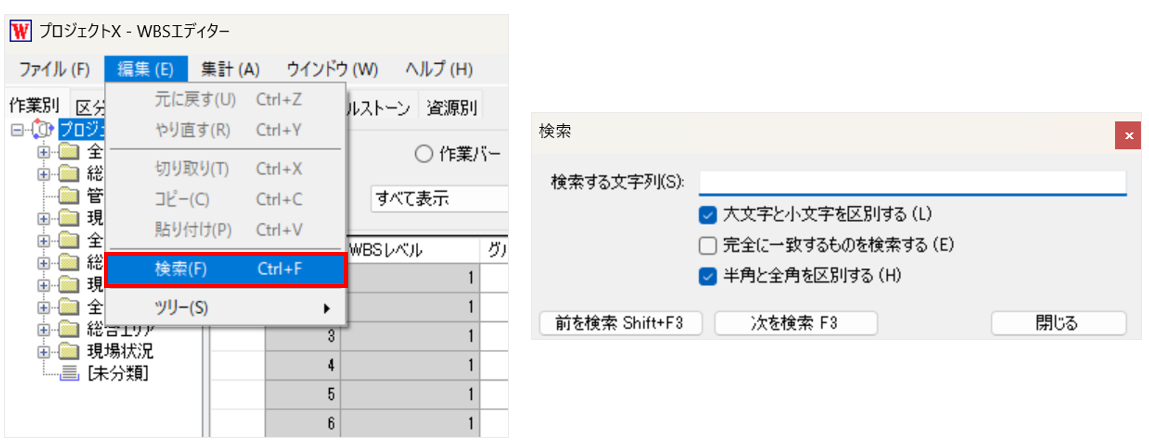
Task: Toggle 大文字と小文字を区別する checkbox
Action: 707,215
